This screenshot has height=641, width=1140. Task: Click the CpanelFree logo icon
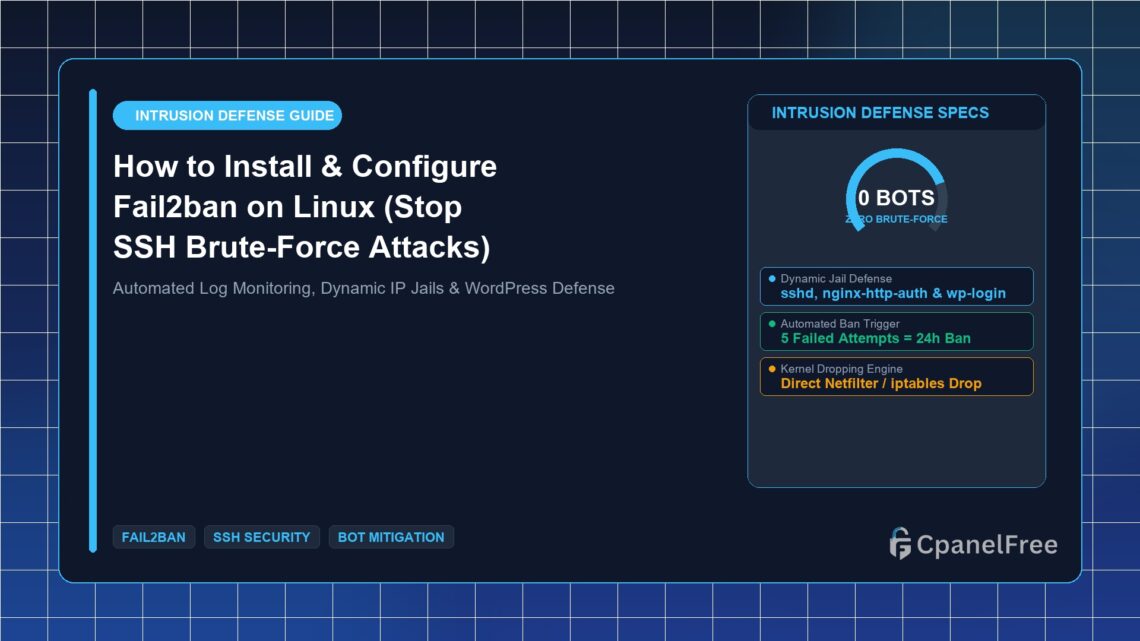click(900, 544)
